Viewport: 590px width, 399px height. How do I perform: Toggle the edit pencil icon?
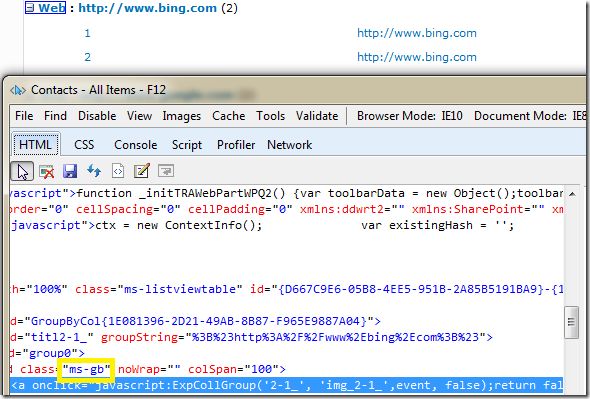click(x=142, y=171)
